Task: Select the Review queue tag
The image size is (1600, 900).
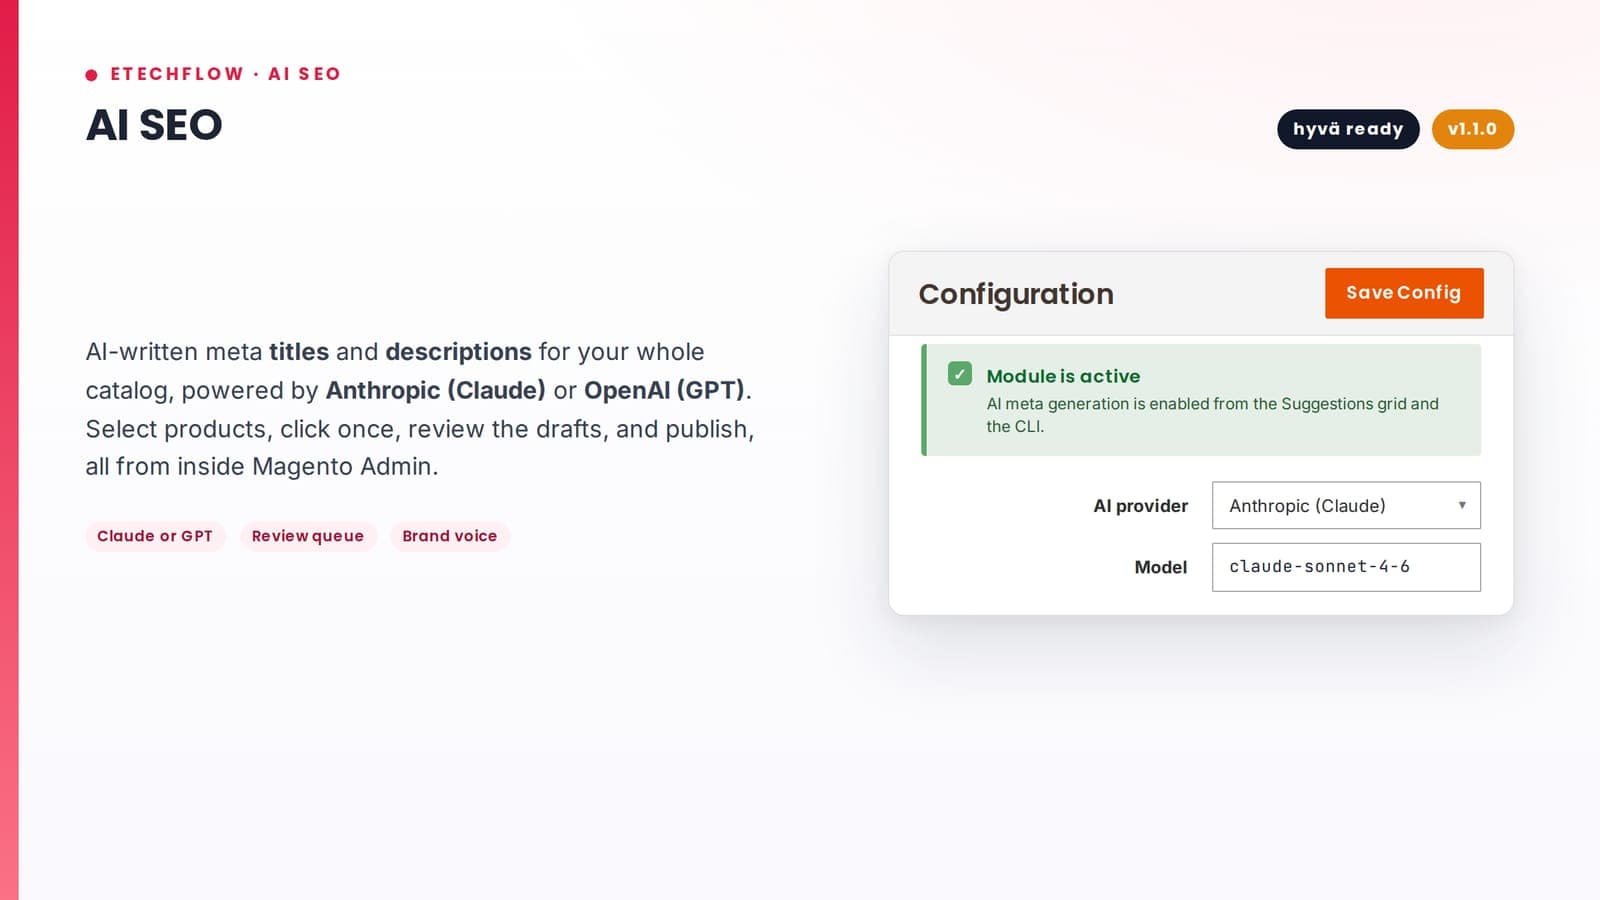Action: (x=308, y=536)
